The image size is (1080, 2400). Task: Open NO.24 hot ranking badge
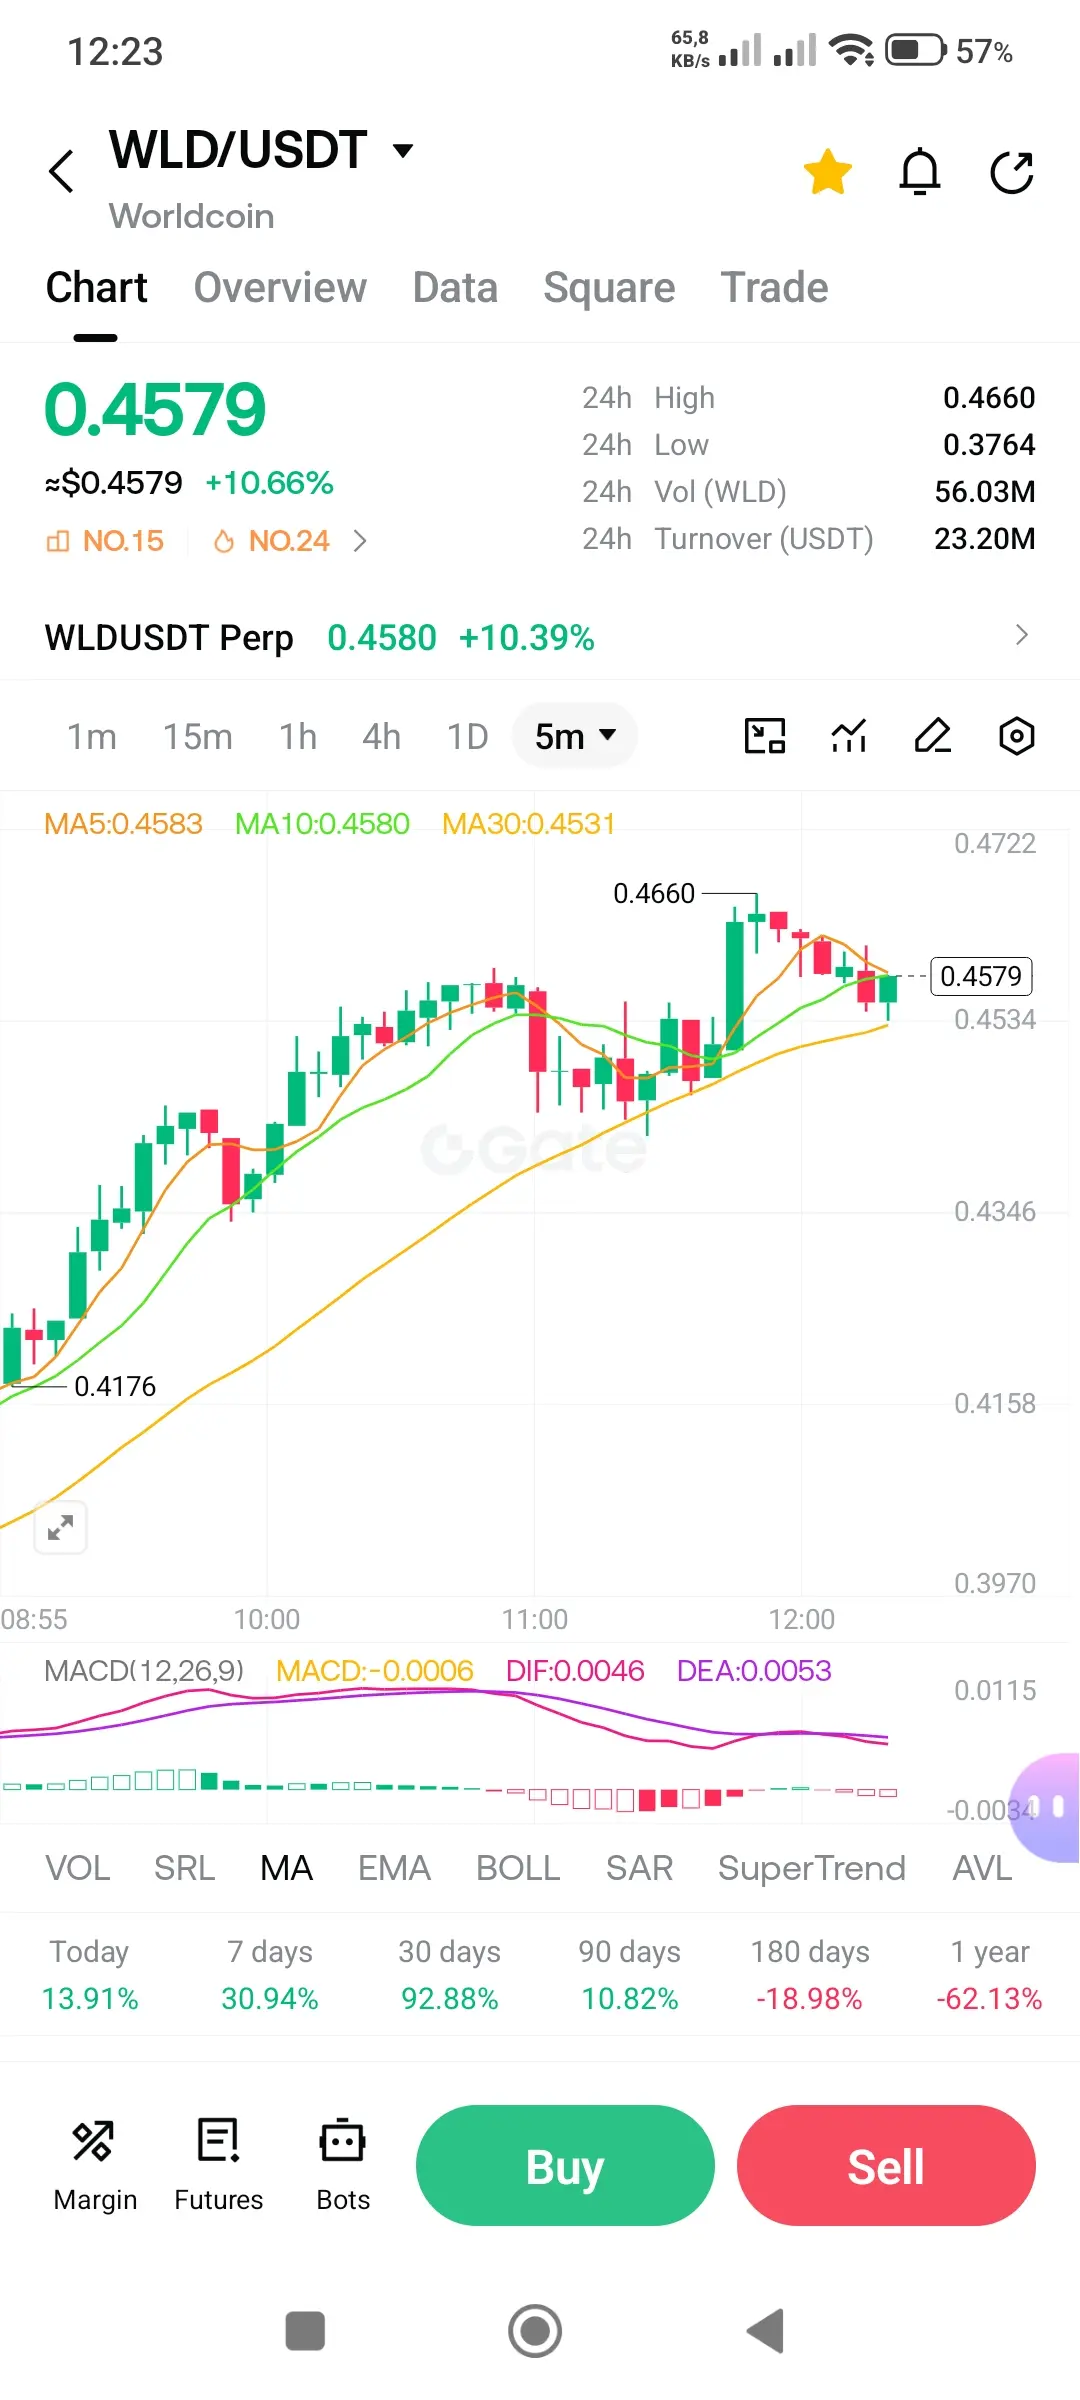[x=271, y=541]
